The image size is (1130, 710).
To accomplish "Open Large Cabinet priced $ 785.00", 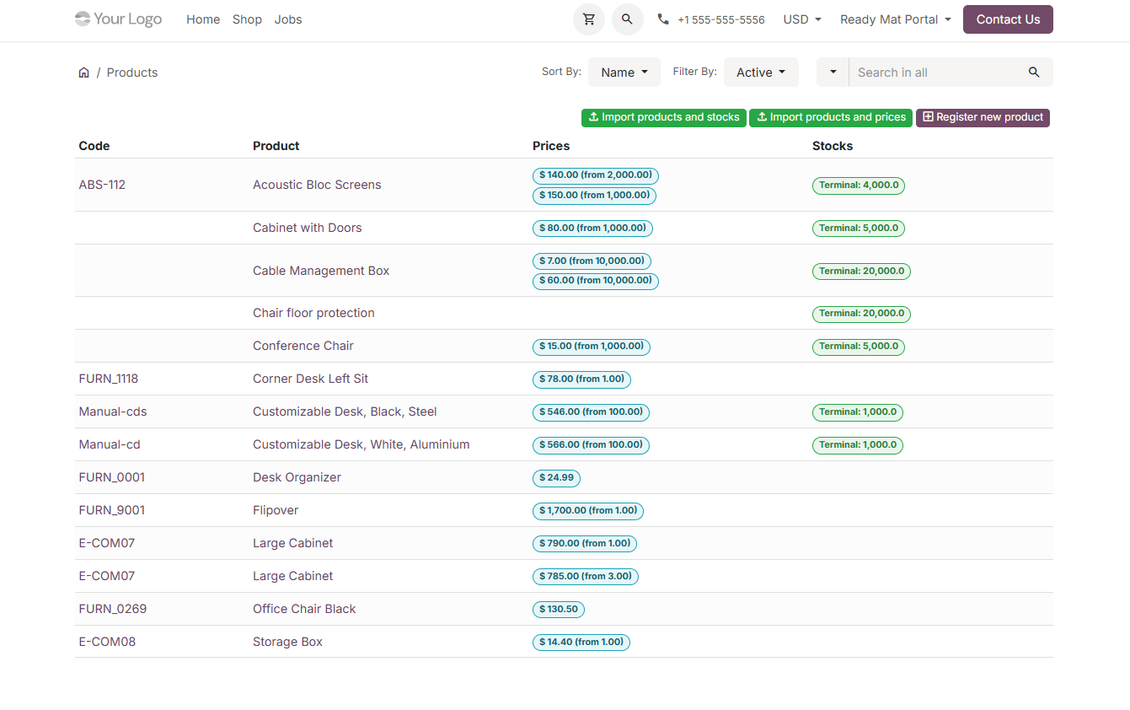I will click(x=293, y=576).
